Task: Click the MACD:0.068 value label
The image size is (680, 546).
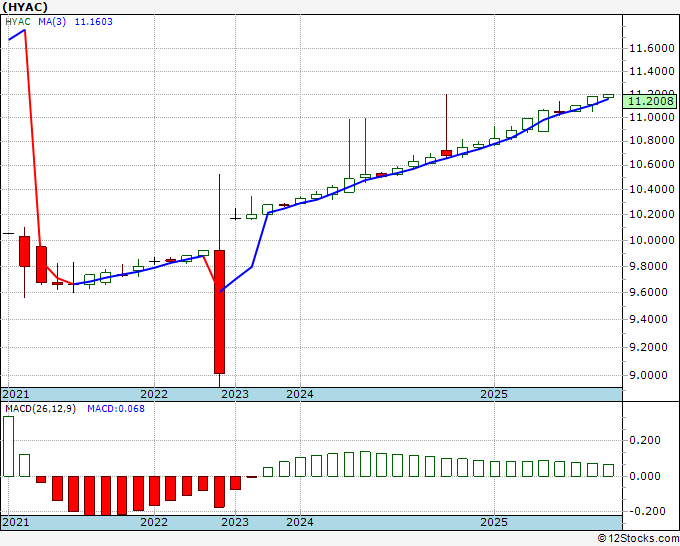Action: click(116, 409)
